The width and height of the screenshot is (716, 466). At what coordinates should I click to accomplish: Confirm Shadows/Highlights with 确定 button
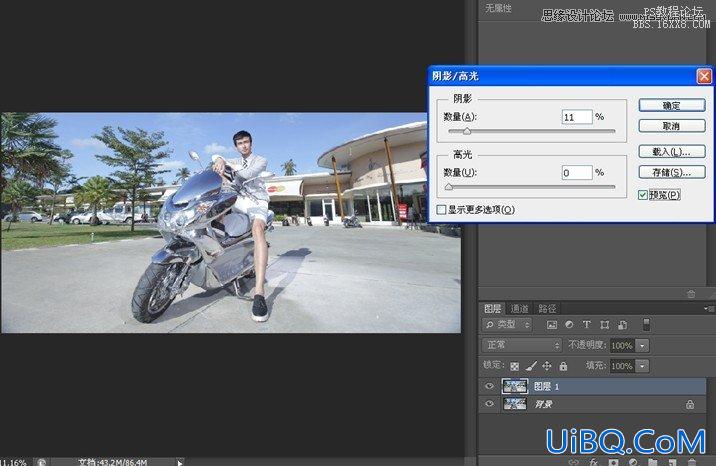672,105
